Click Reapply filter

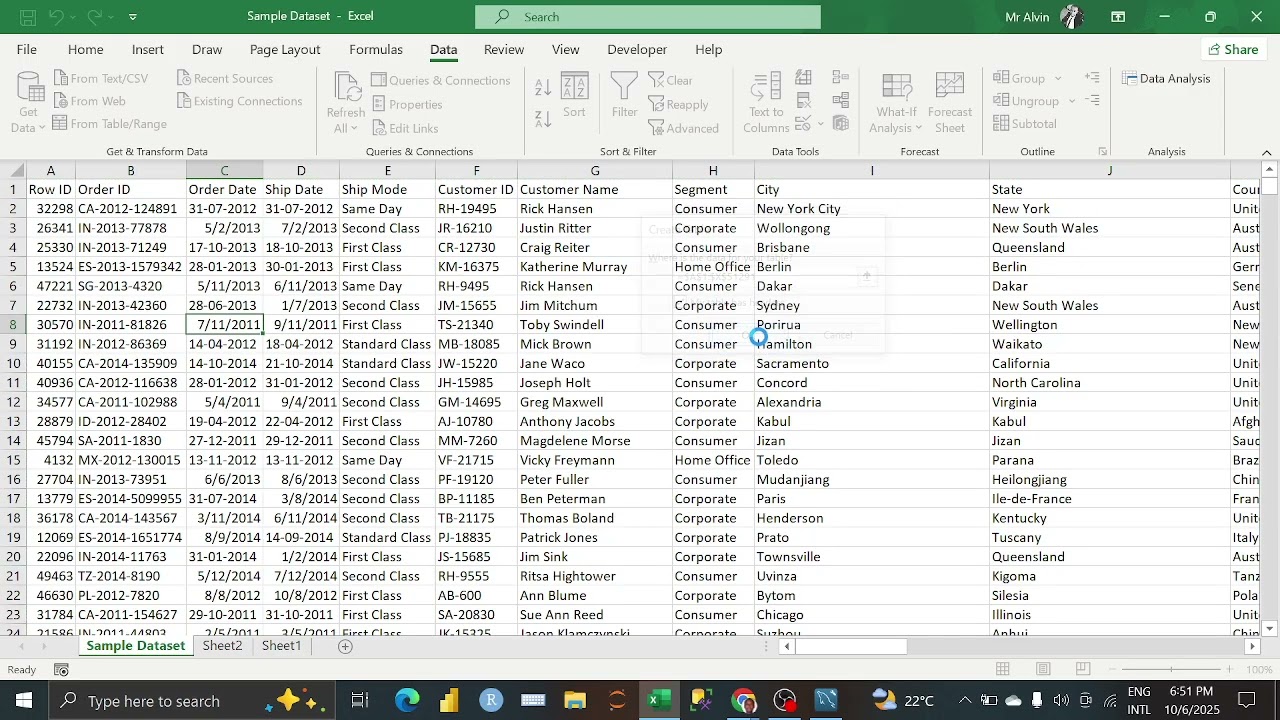point(678,104)
